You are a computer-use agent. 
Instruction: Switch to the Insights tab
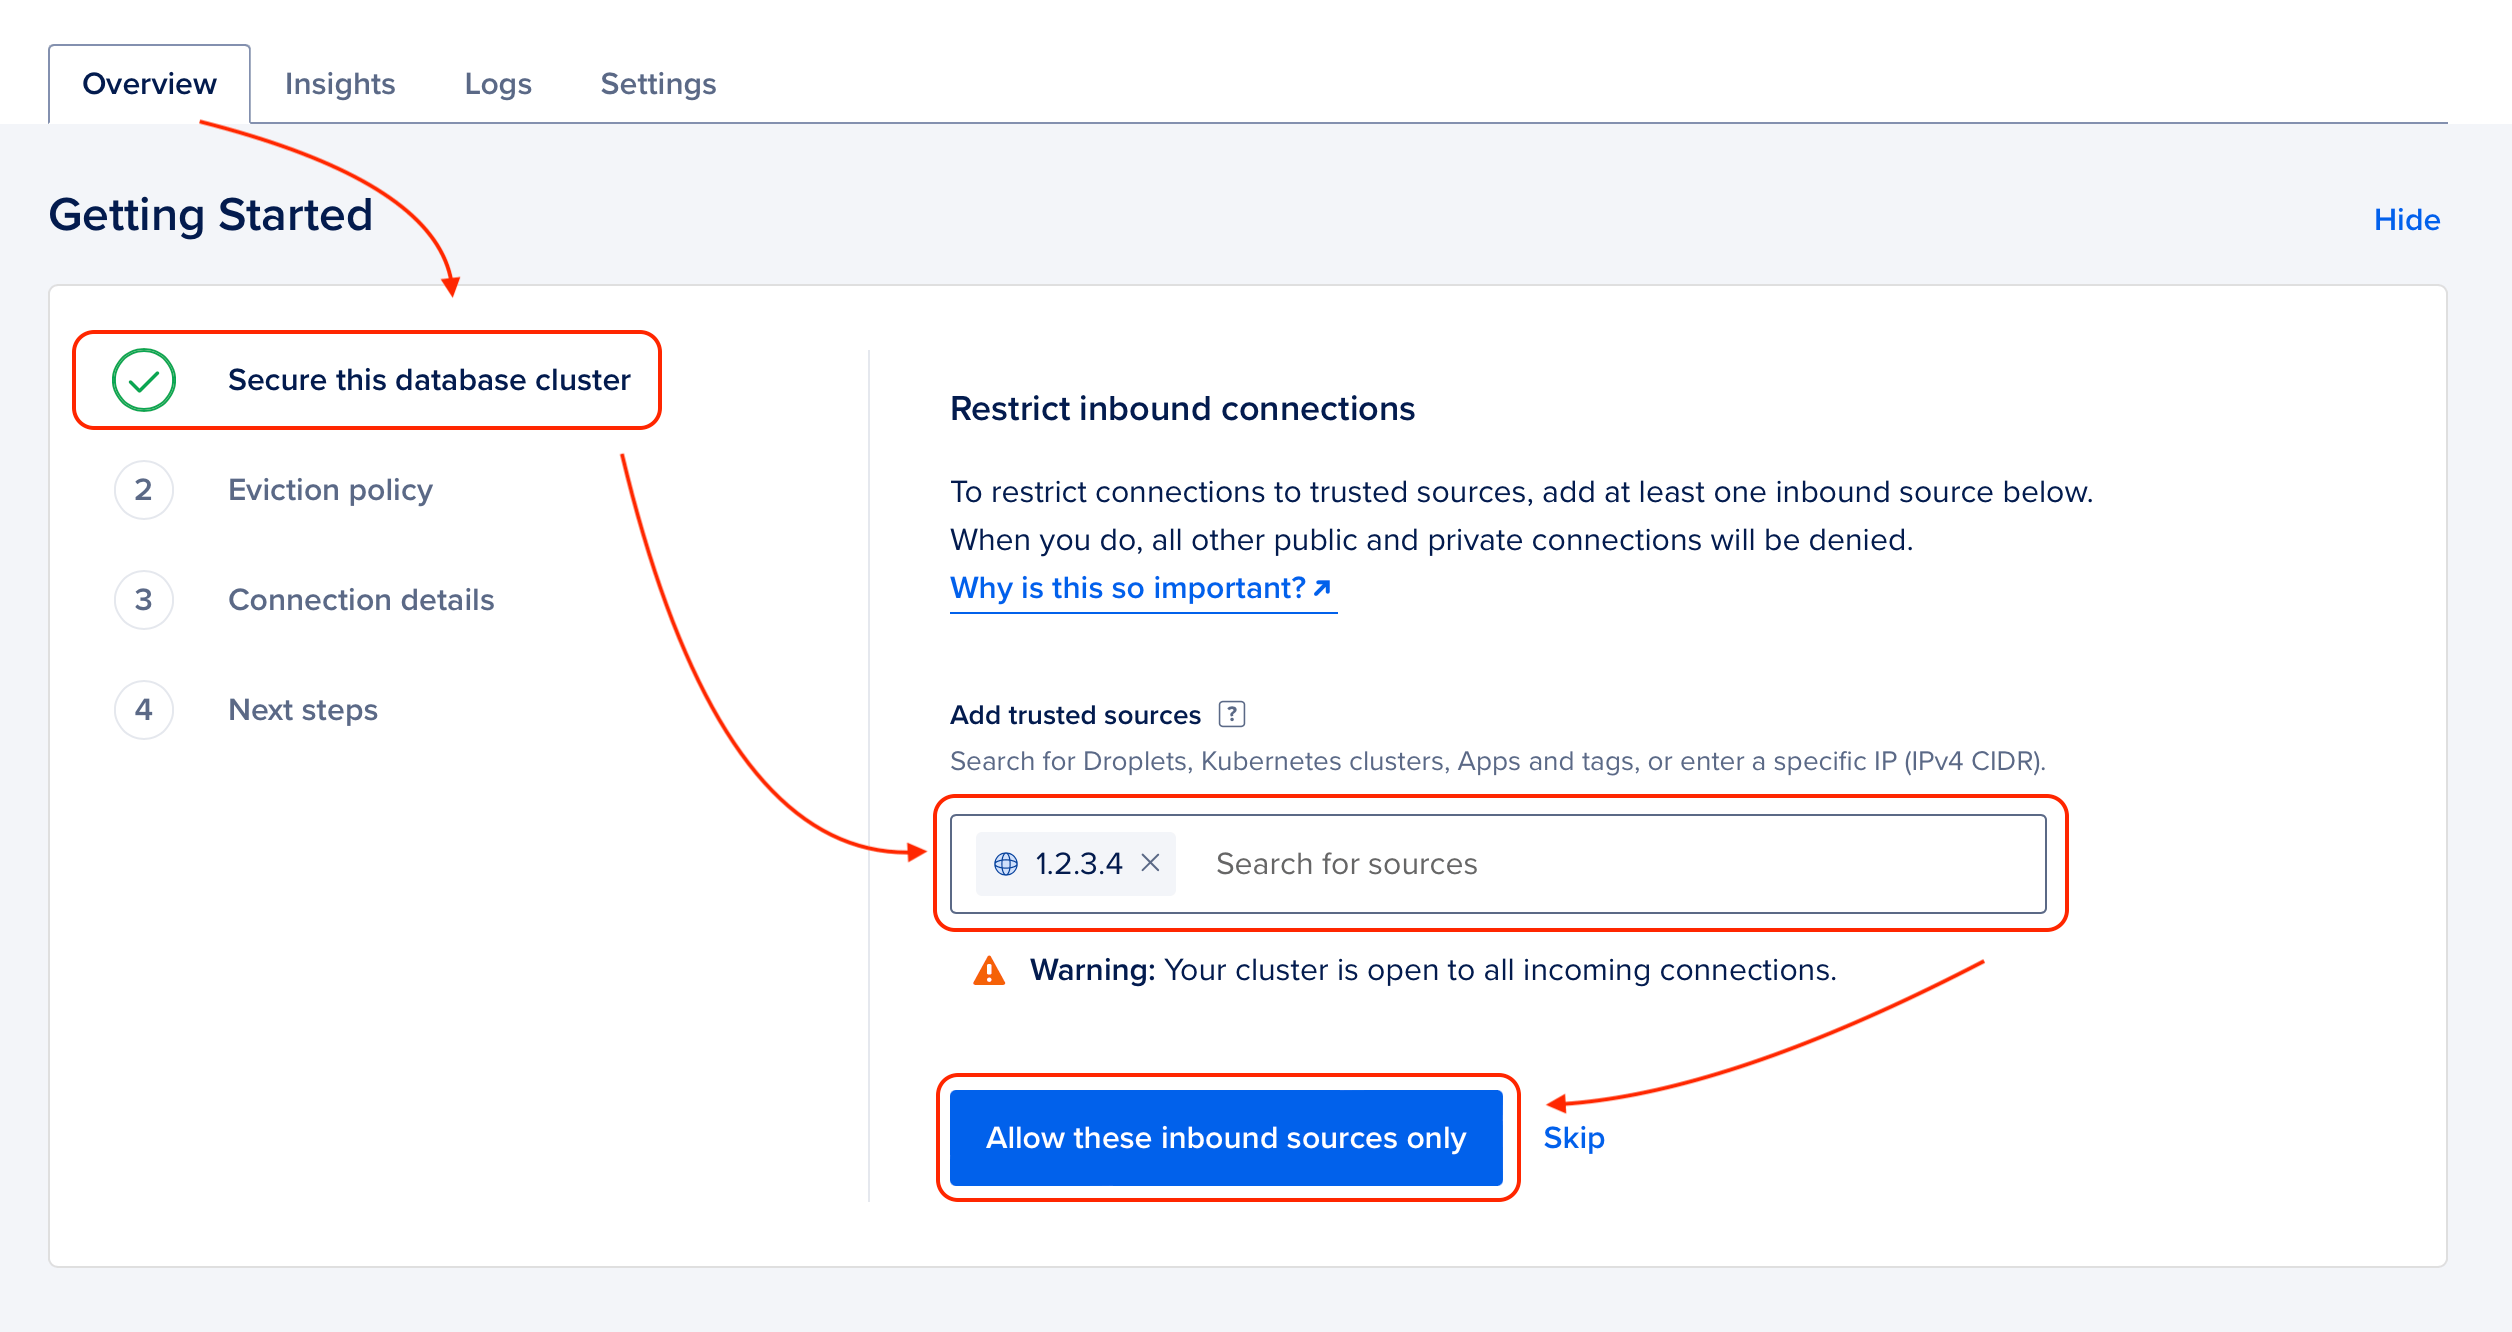pos(340,84)
